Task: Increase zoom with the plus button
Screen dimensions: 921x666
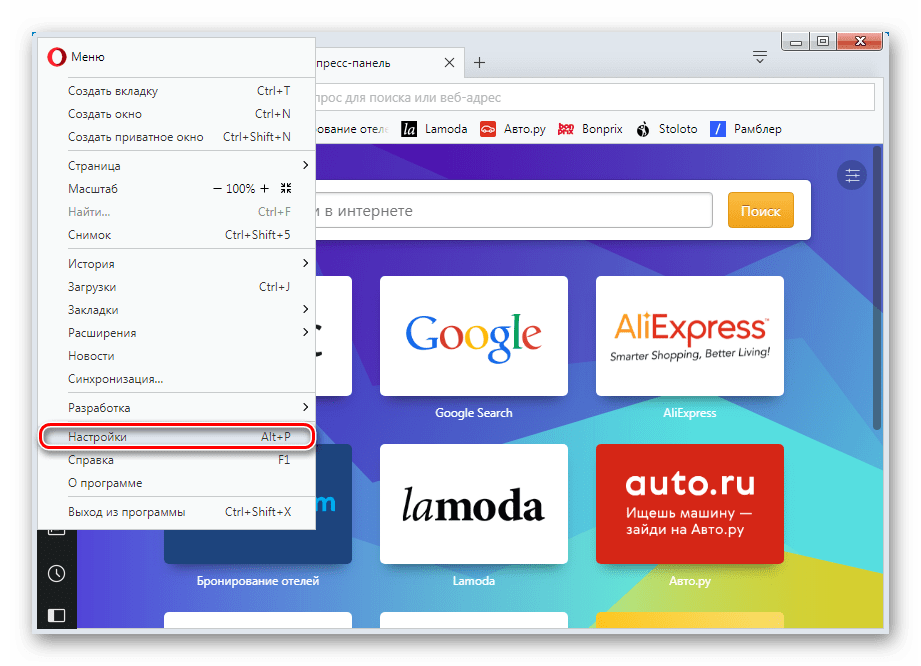Action: (264, 189)
